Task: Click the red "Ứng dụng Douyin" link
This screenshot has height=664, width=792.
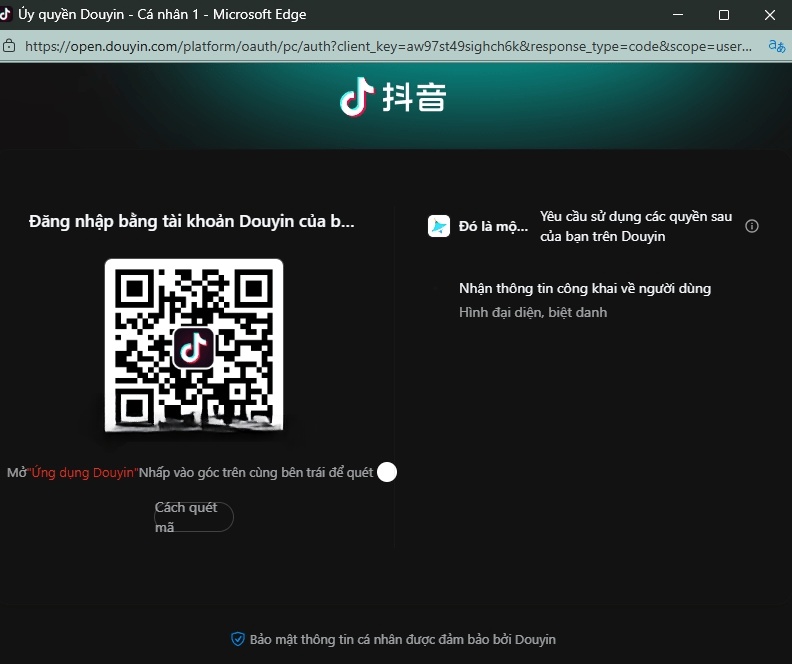Action: point(83,473)
